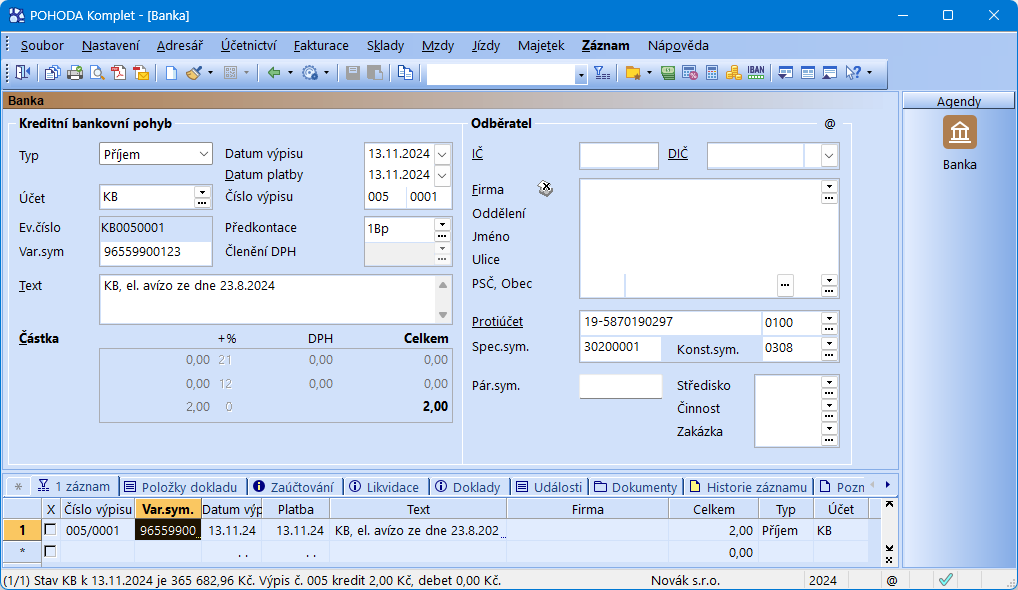This screenshot has height=590, width=1018.
Task: Click the icon next to the Firma label
Action: [545, 189]
